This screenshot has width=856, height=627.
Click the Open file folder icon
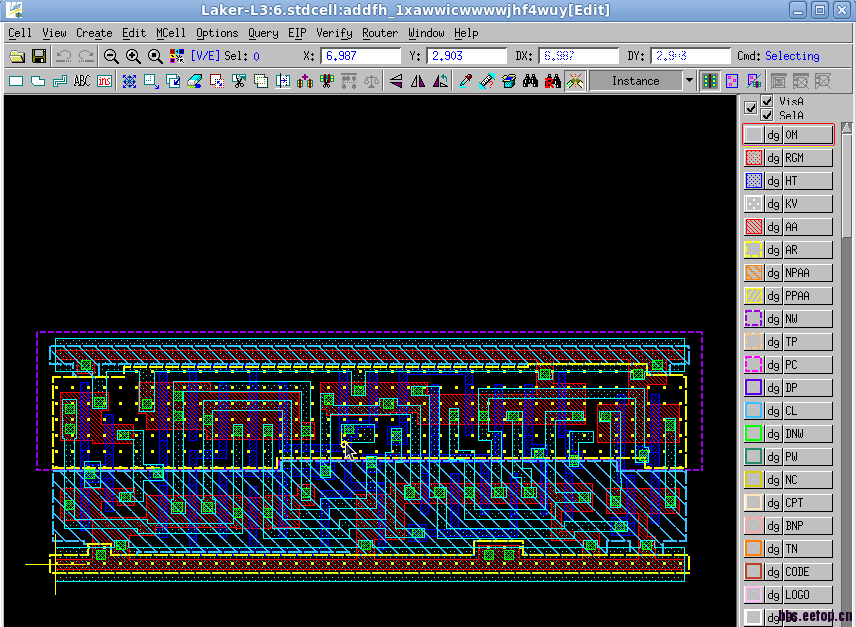coord(17,57)
